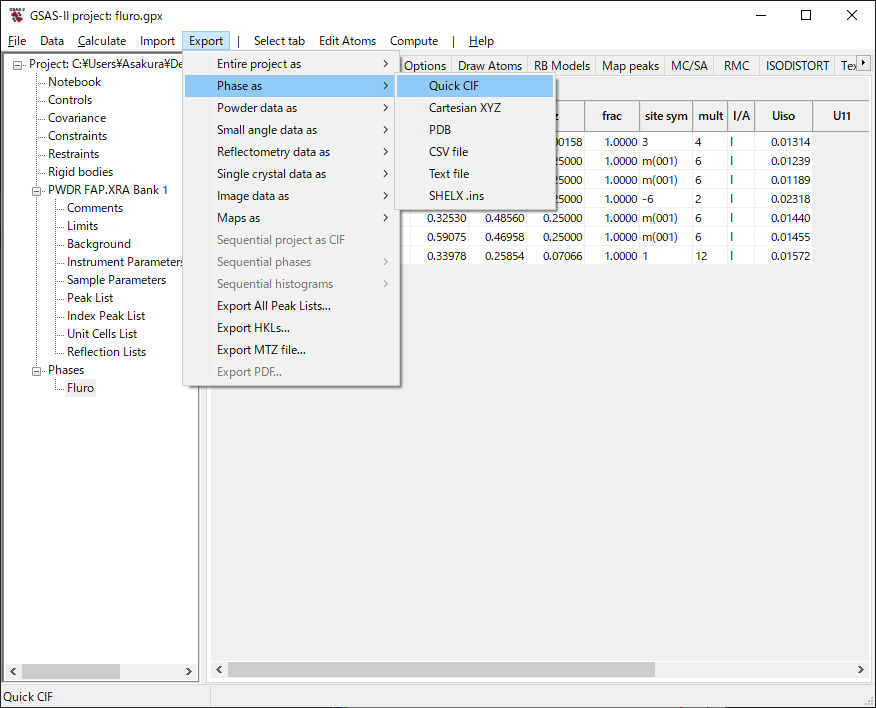Choose Quick CIF from the submenu
Image resolution: width=876 pixels, height=708 pixels.
click(454, 86)
